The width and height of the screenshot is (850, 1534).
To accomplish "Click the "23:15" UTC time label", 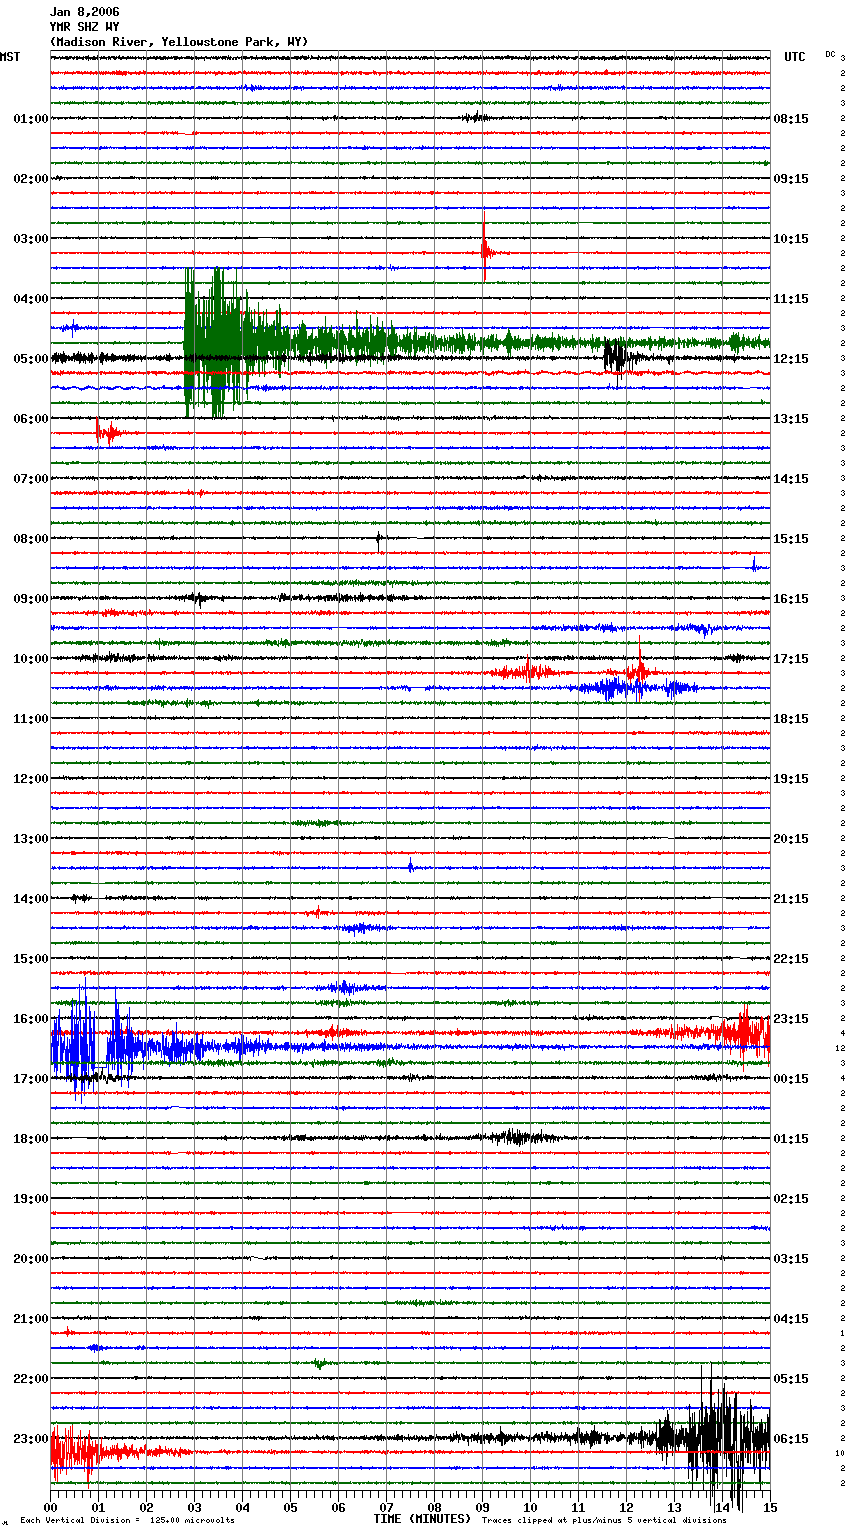I will click(791, 1019).
